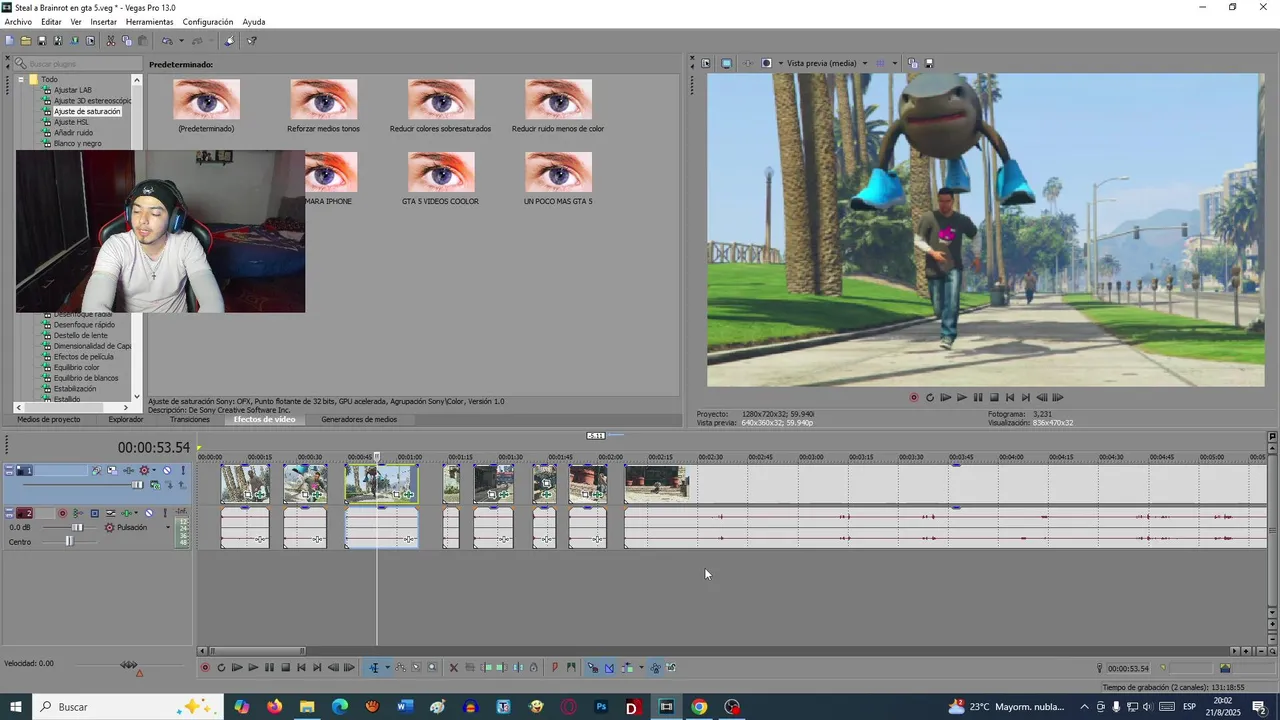
Task: Click the Video output FX icon in the preview toolbar
Action: click(x=748, y=63)
